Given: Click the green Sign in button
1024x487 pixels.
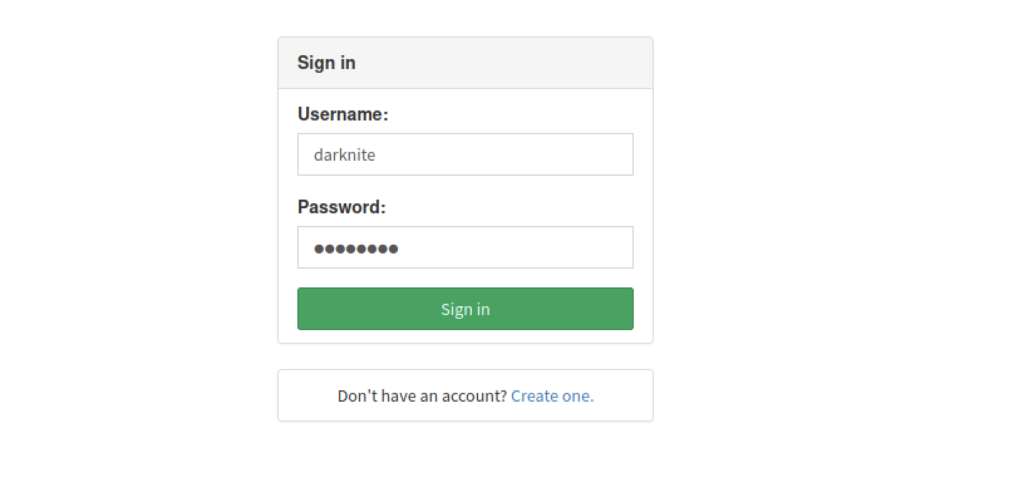Looking at the screenshot, I should 465,309.
